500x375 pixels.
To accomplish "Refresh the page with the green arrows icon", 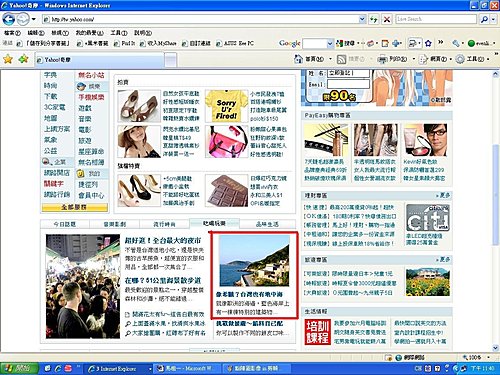I will coord(374,19).
